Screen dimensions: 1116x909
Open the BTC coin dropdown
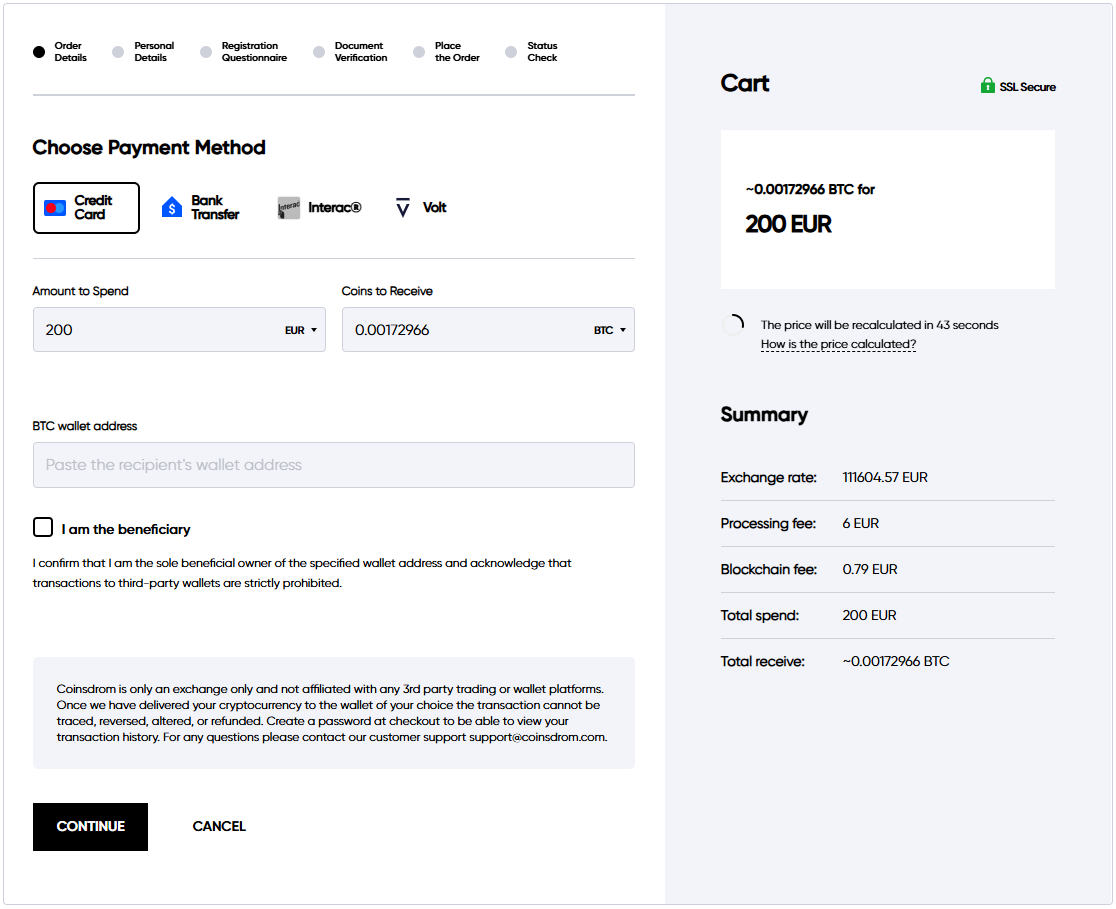[x=610, y=330]
